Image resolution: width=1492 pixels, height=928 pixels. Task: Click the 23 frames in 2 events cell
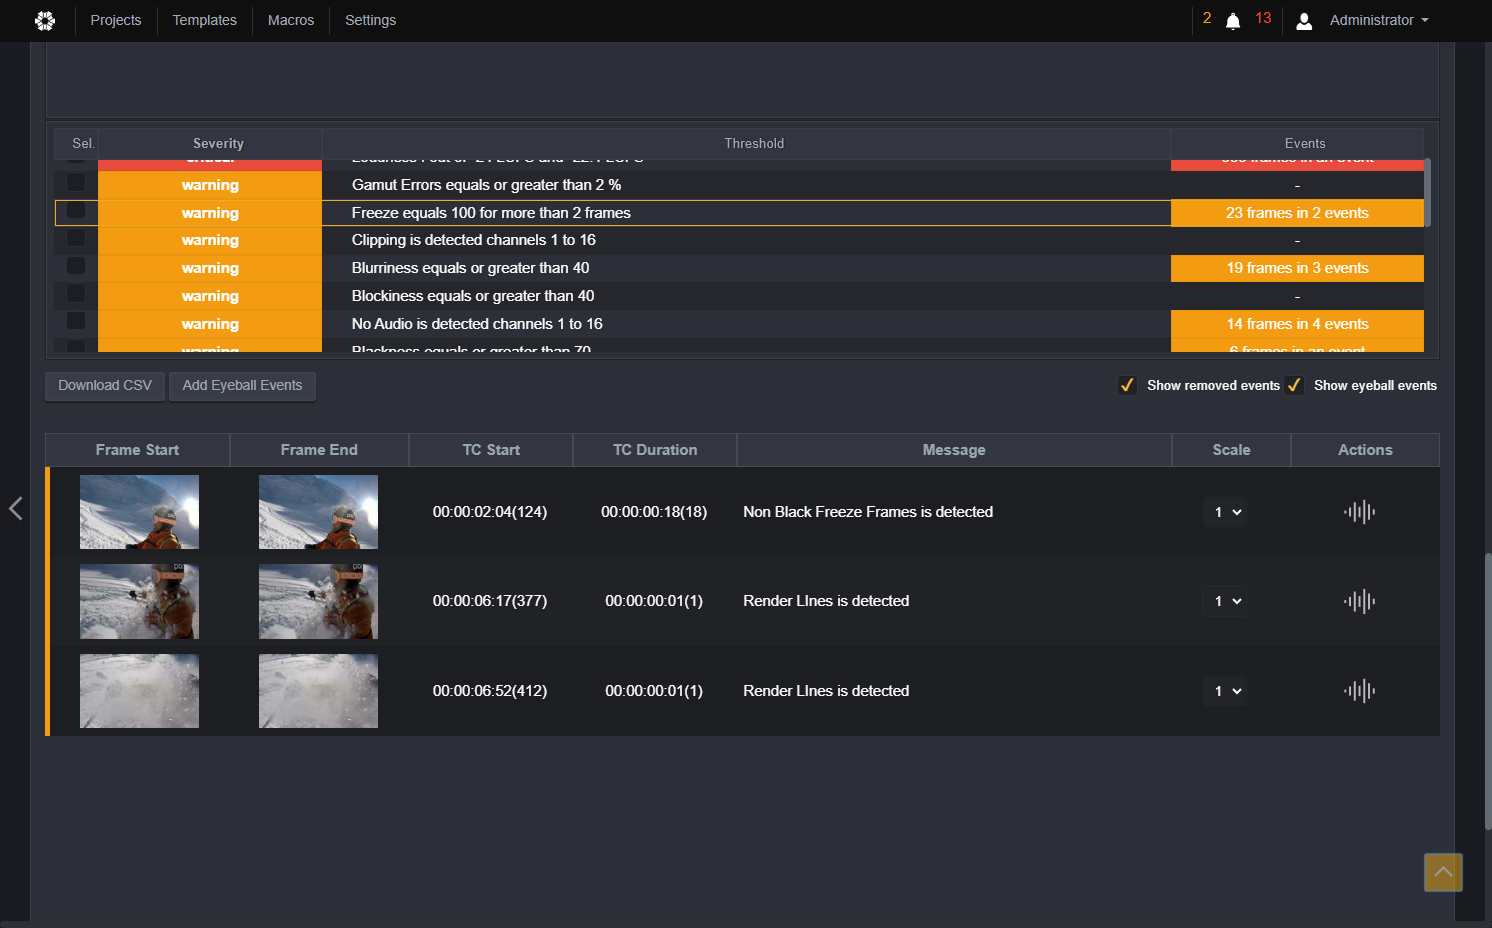1297,213
